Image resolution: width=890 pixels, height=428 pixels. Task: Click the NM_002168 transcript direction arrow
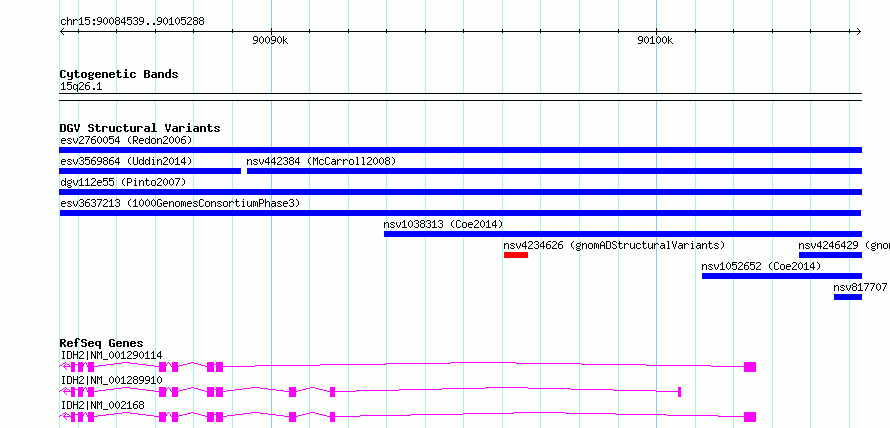click(64, 417)
